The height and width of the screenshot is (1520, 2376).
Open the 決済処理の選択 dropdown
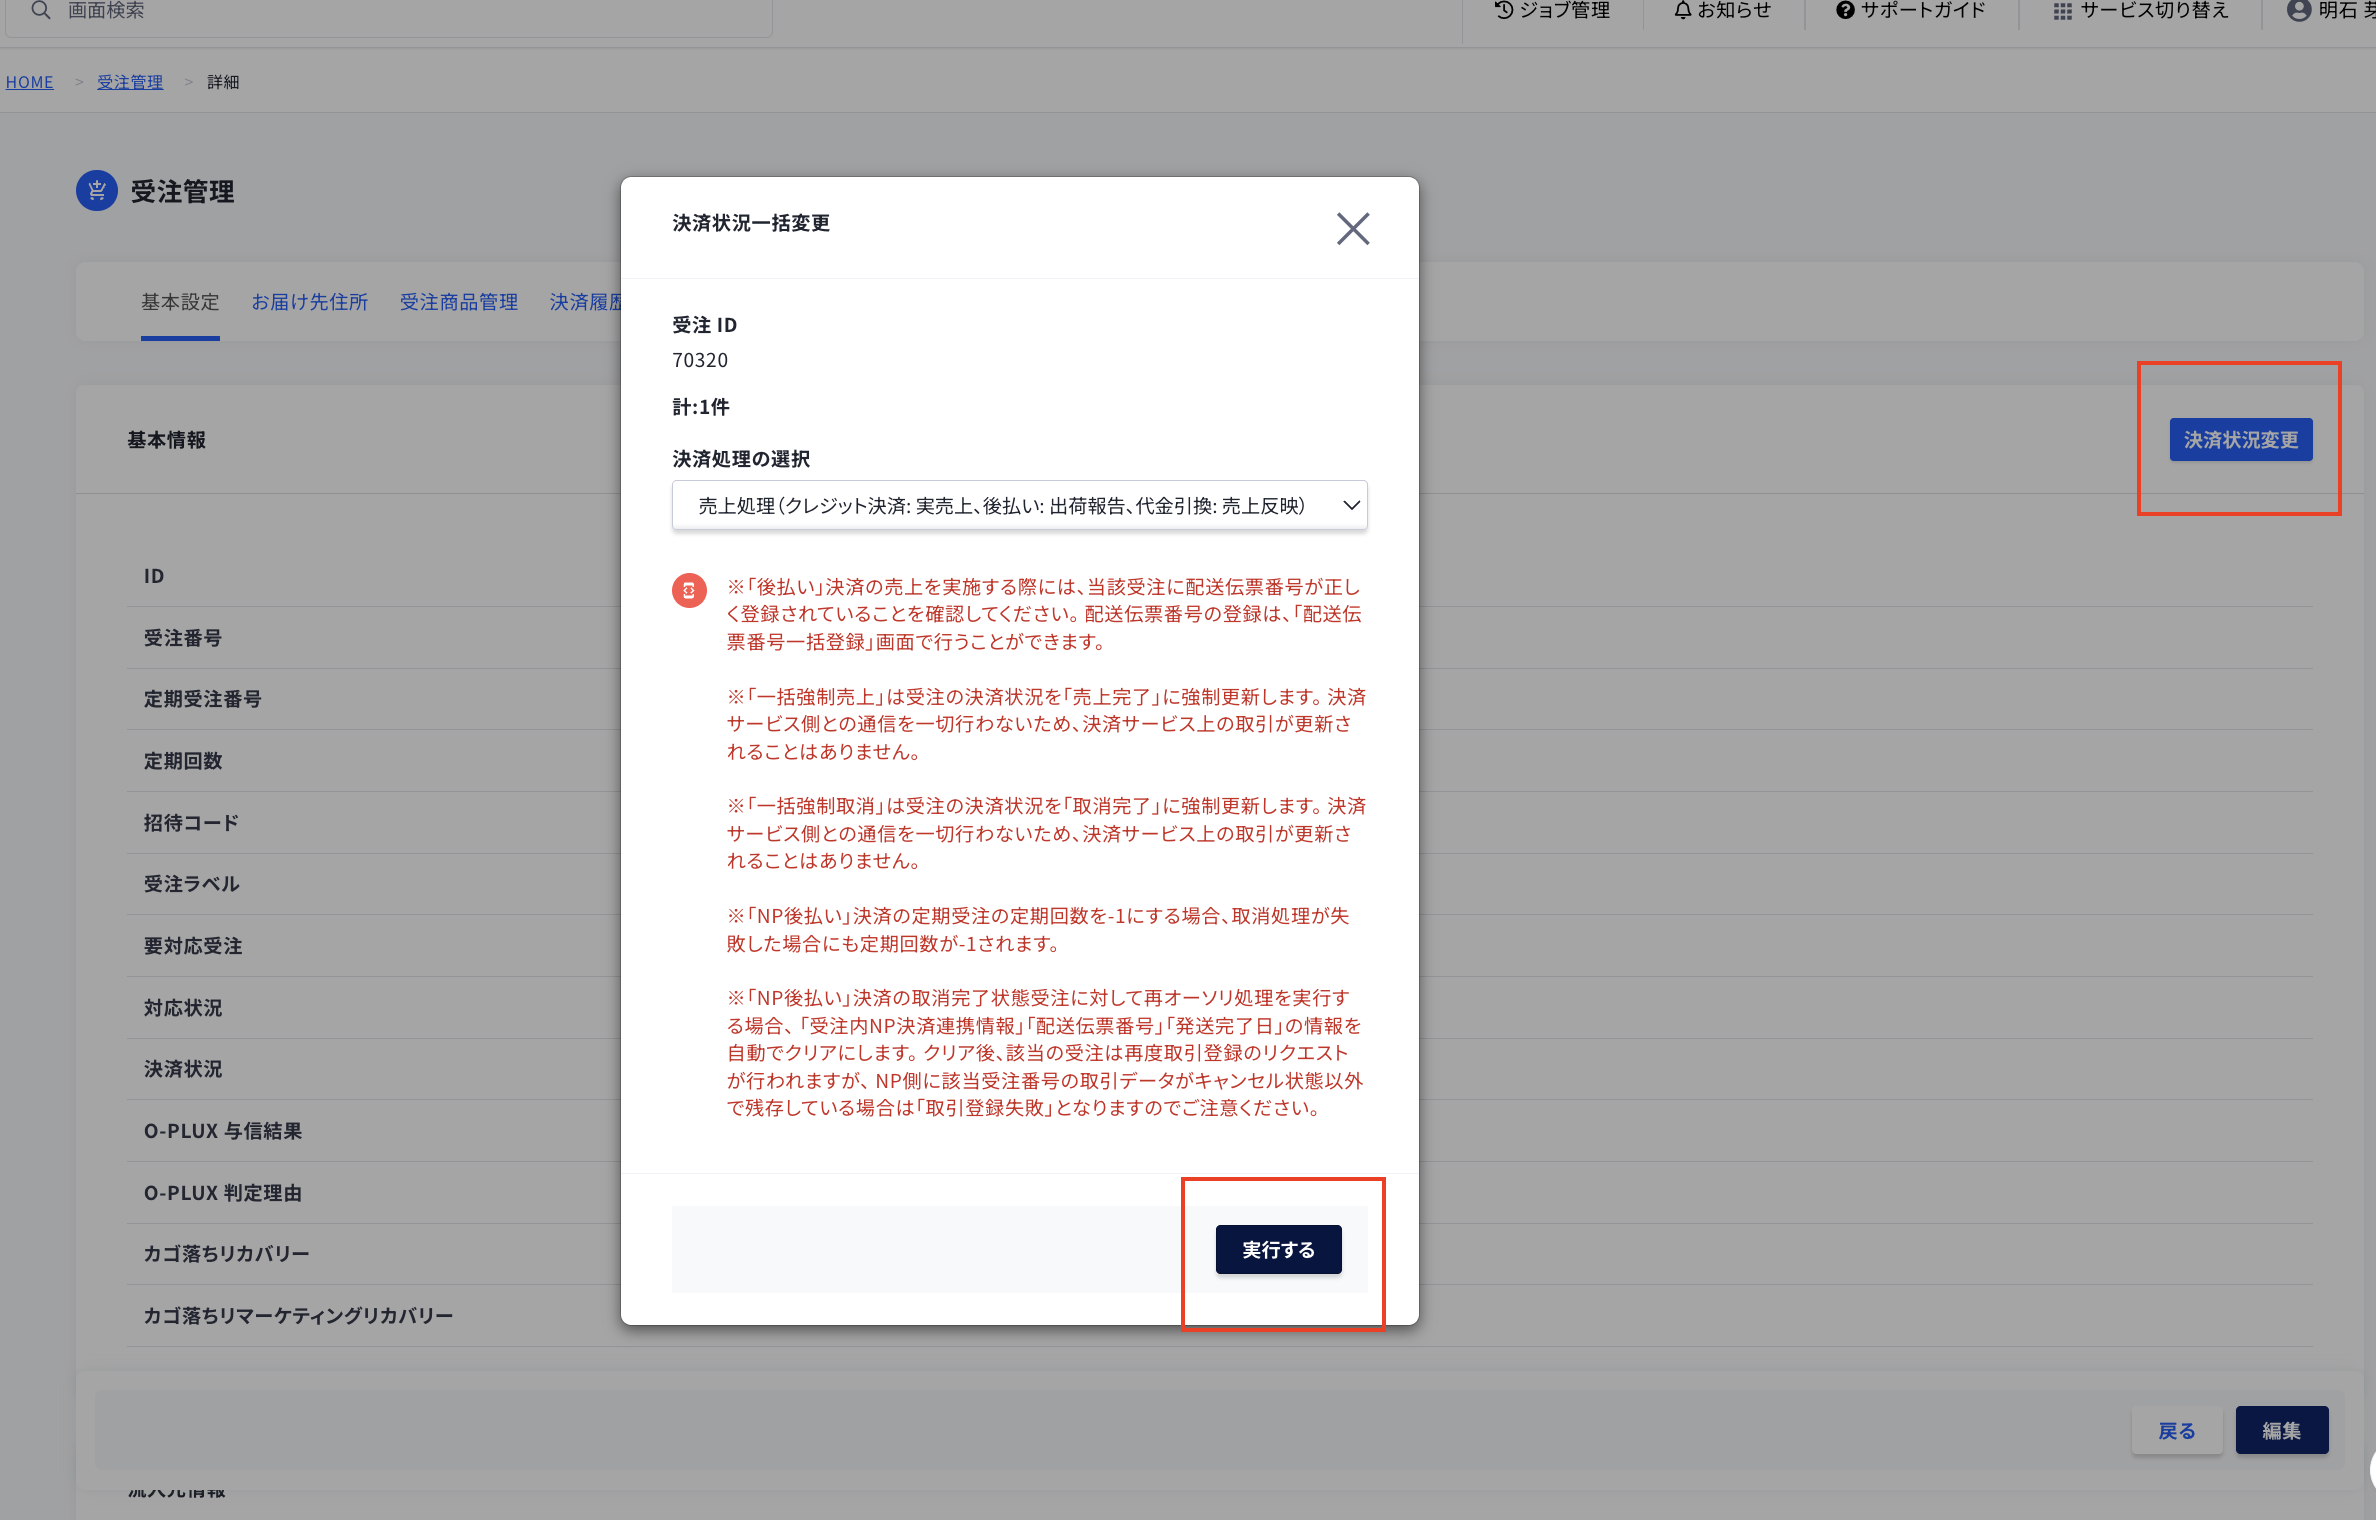(x=1019, y=506)
